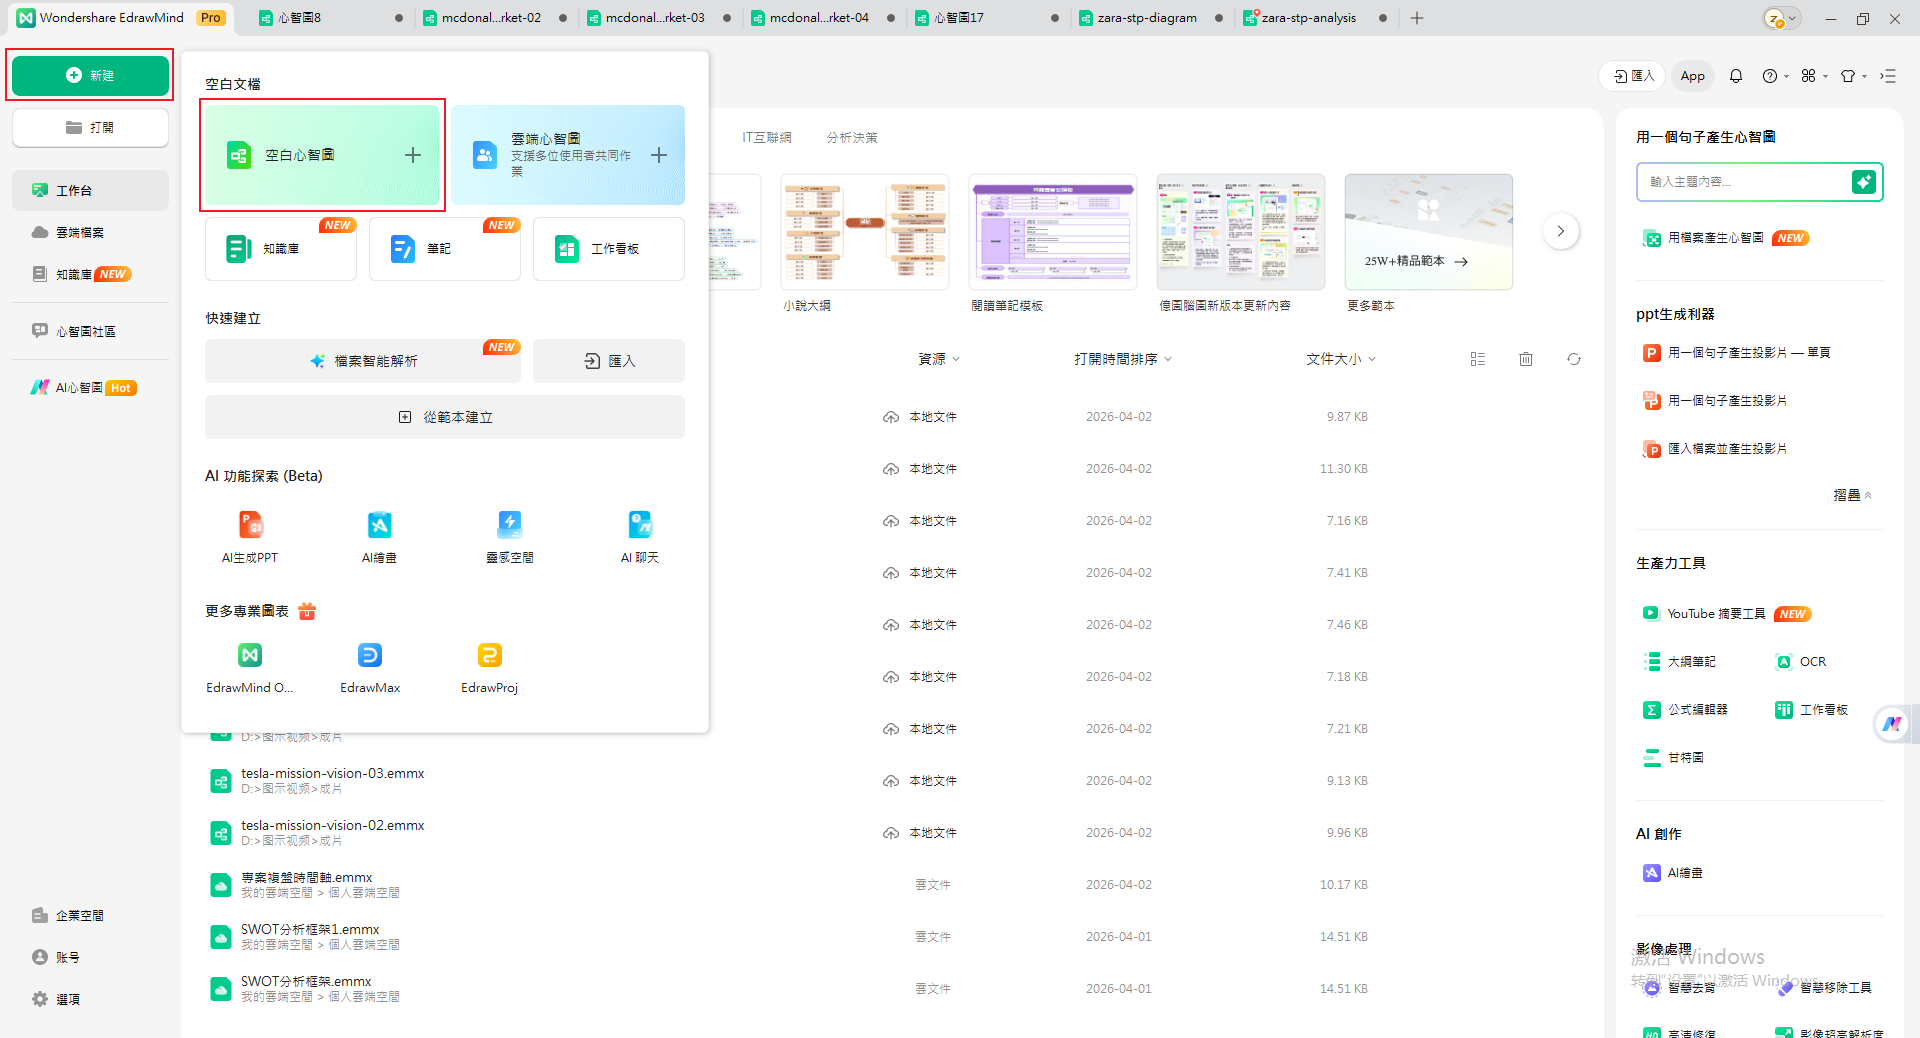Expand the 資源 filter dropdown
This screenshot has height=1038, width=1920.
click(939, 359)
